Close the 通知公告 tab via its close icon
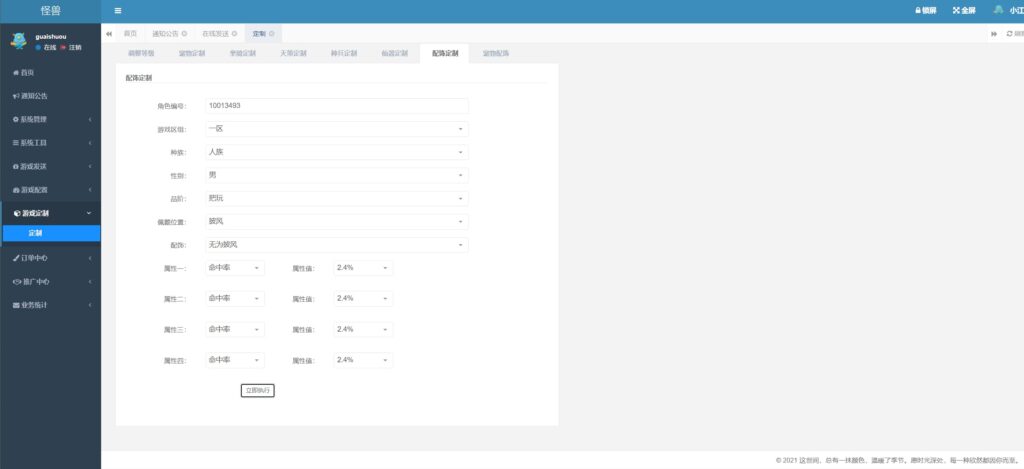The image size is (1024, 469). tap(184, 34)
